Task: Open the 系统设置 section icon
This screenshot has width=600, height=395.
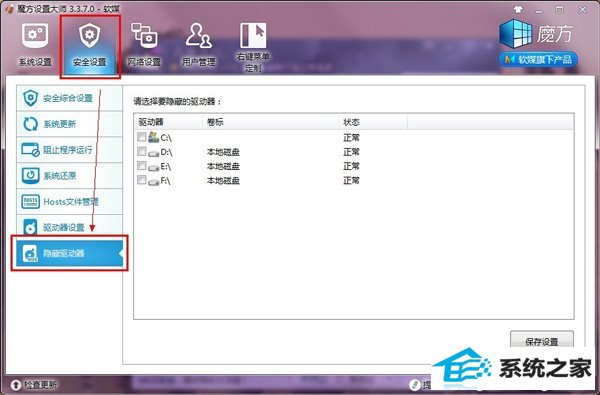Action: tap(35, 36)
